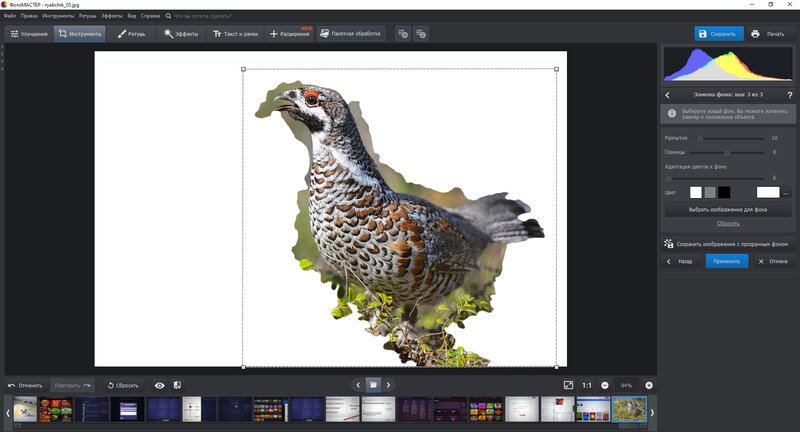This screenshot has height=432, width=800.
Task: Open the fit-to-screen icon
Action: click(x=568, y=385)
